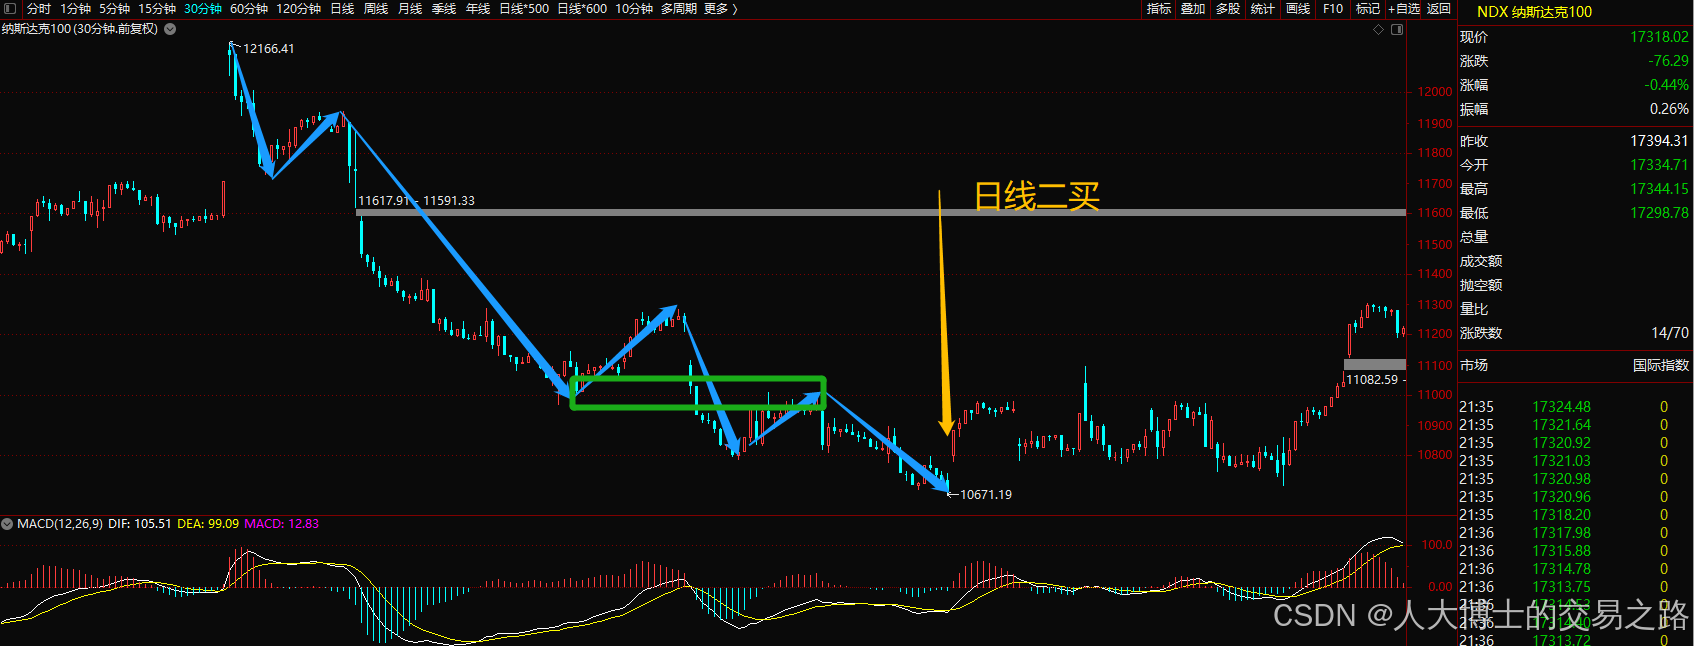Toggle the side panel layout icon

[1397, 29]
